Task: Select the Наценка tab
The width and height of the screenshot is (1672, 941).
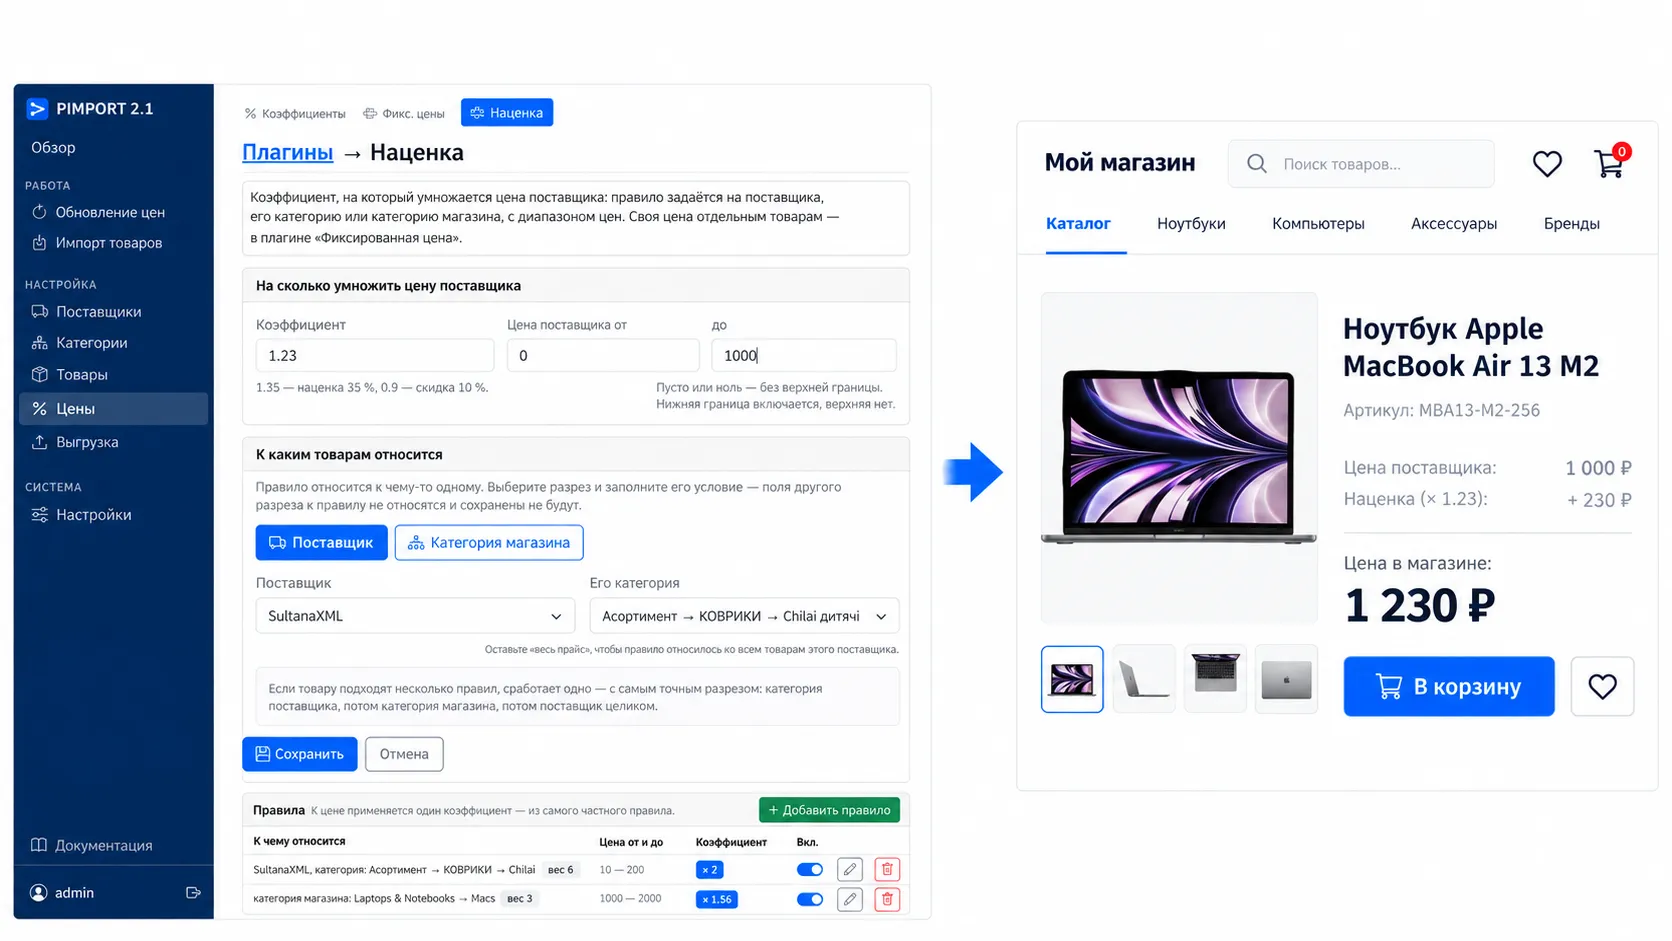Action: coord(507,113)
